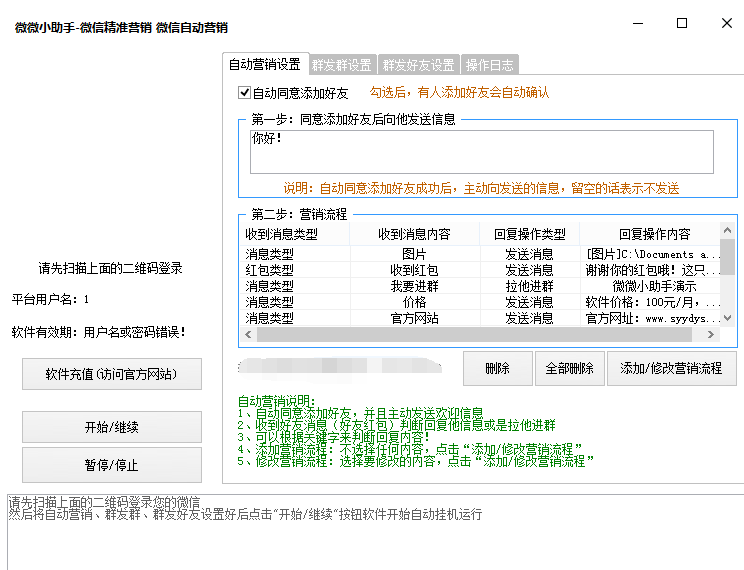
Task: Click the 开始/继续 button
Action: 112,427
